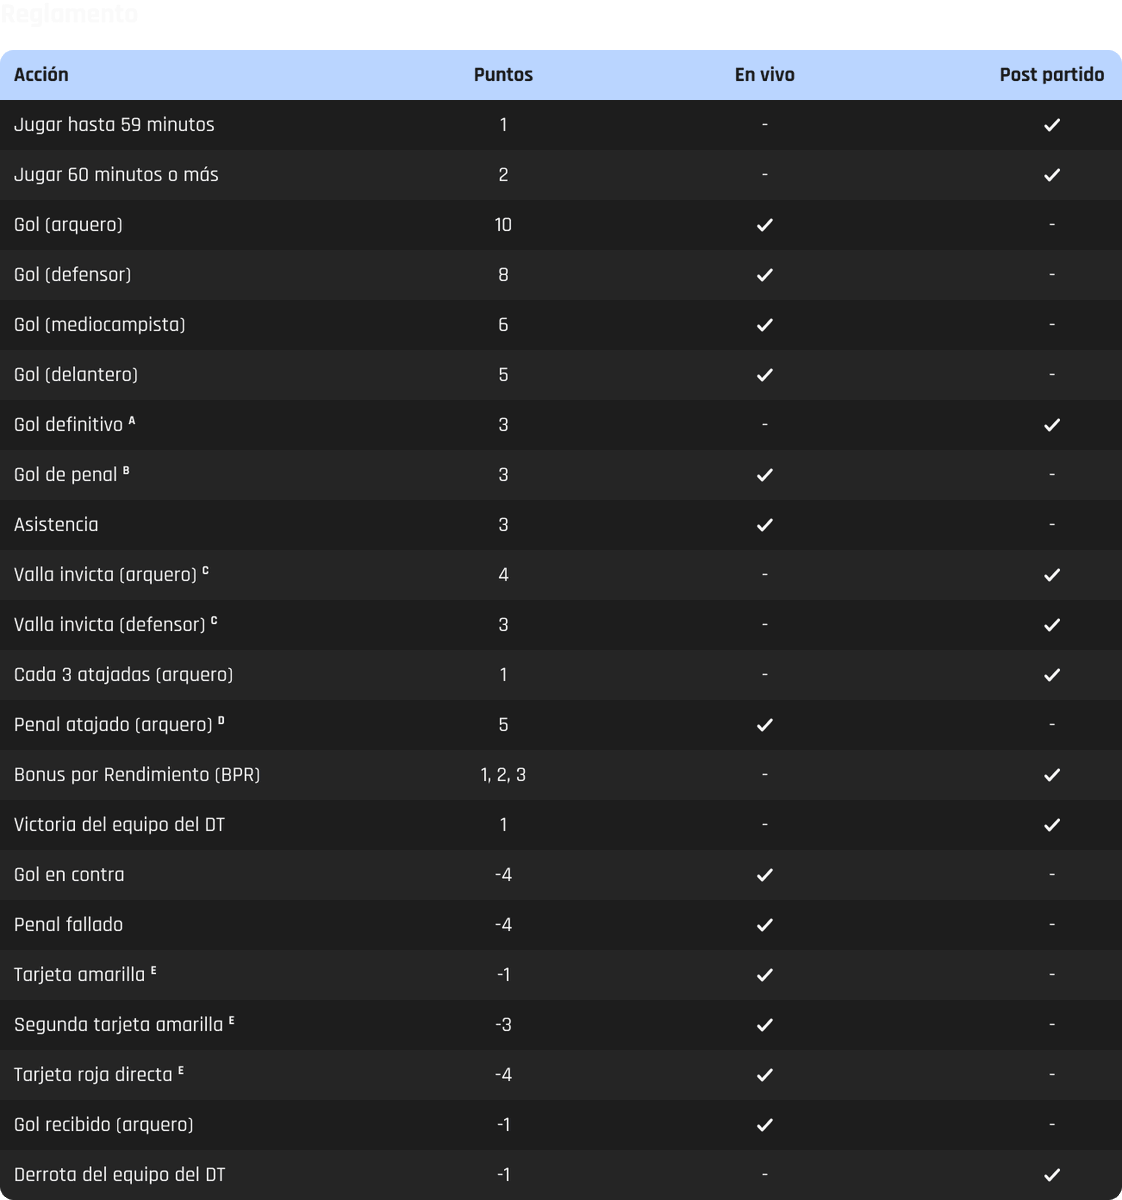The image size is (1122, 1200).
Task: Click the Post partido checkmark for Victoria del equipo del DT
Action: tap(1052, 825)
